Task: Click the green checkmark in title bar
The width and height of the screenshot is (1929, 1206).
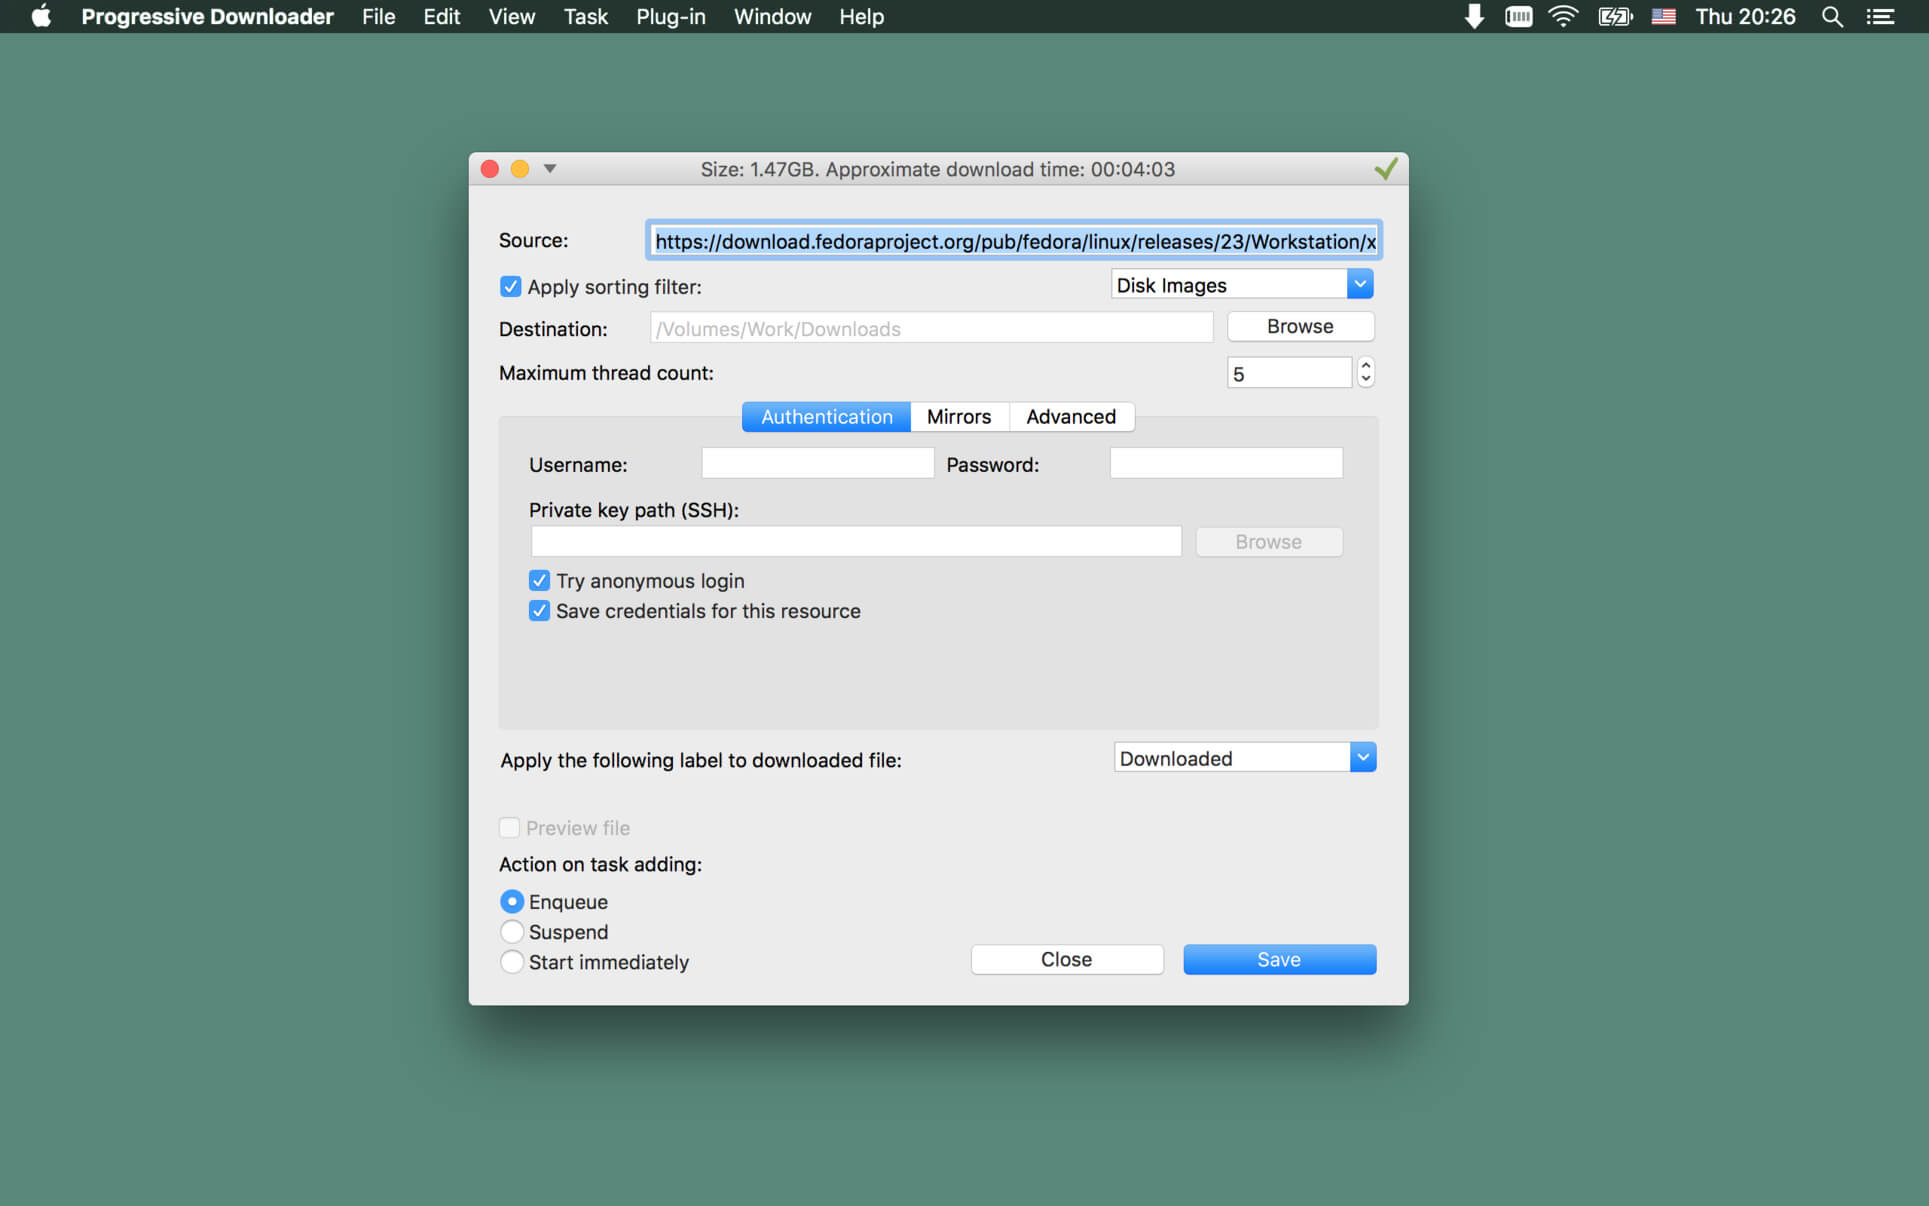Action: pyautogui.click(x=1385, y=169)
